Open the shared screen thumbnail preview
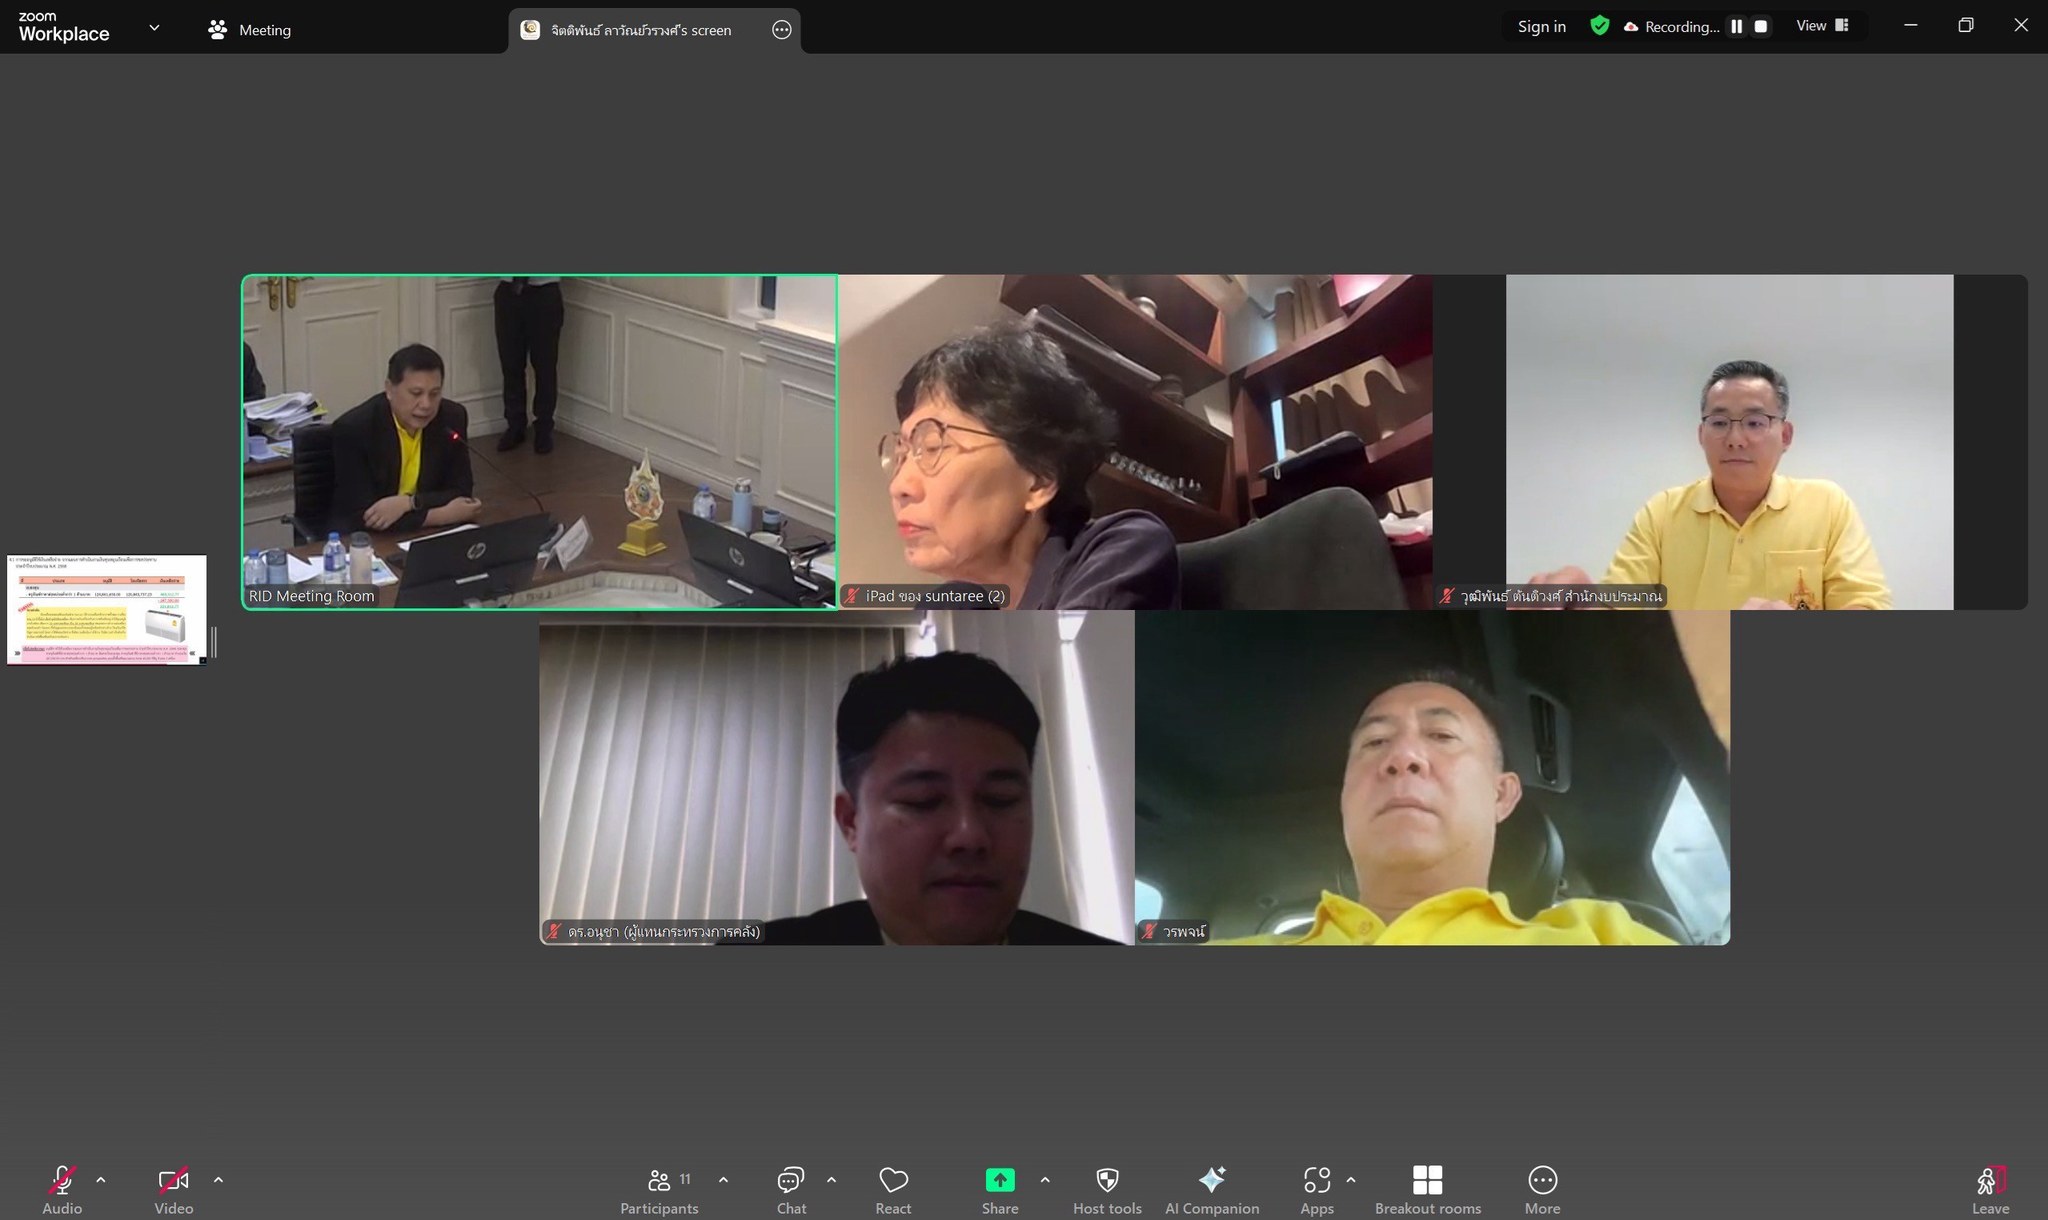Screen dimensions: 2048x1220 point(107,609)
